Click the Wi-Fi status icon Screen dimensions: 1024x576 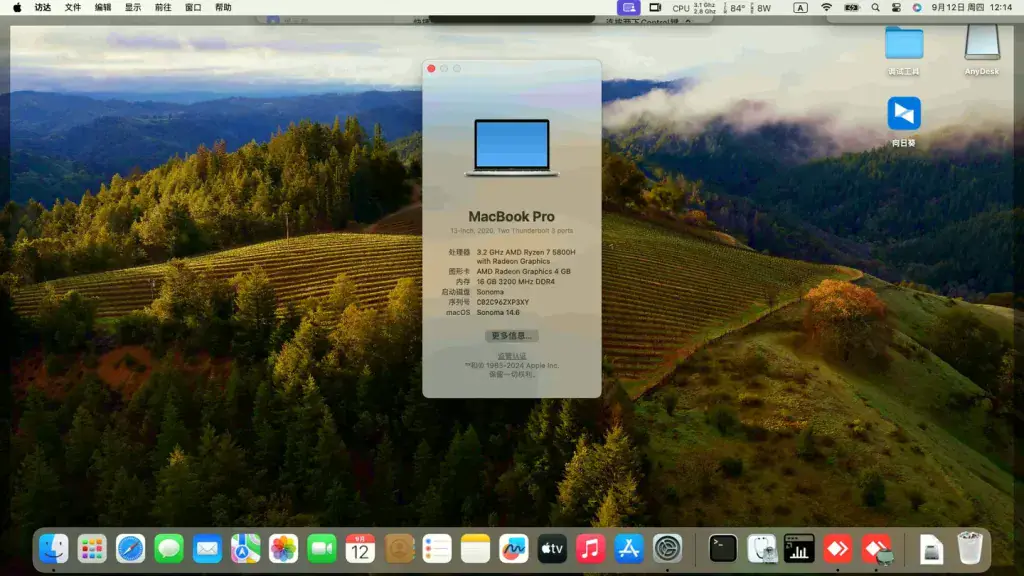826,8
